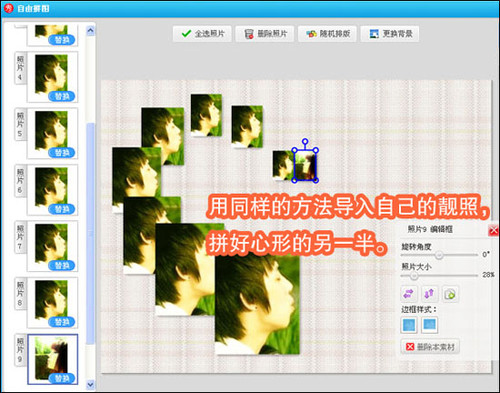Click 替换 on the 照片9 thumbnail

[62, 378]
